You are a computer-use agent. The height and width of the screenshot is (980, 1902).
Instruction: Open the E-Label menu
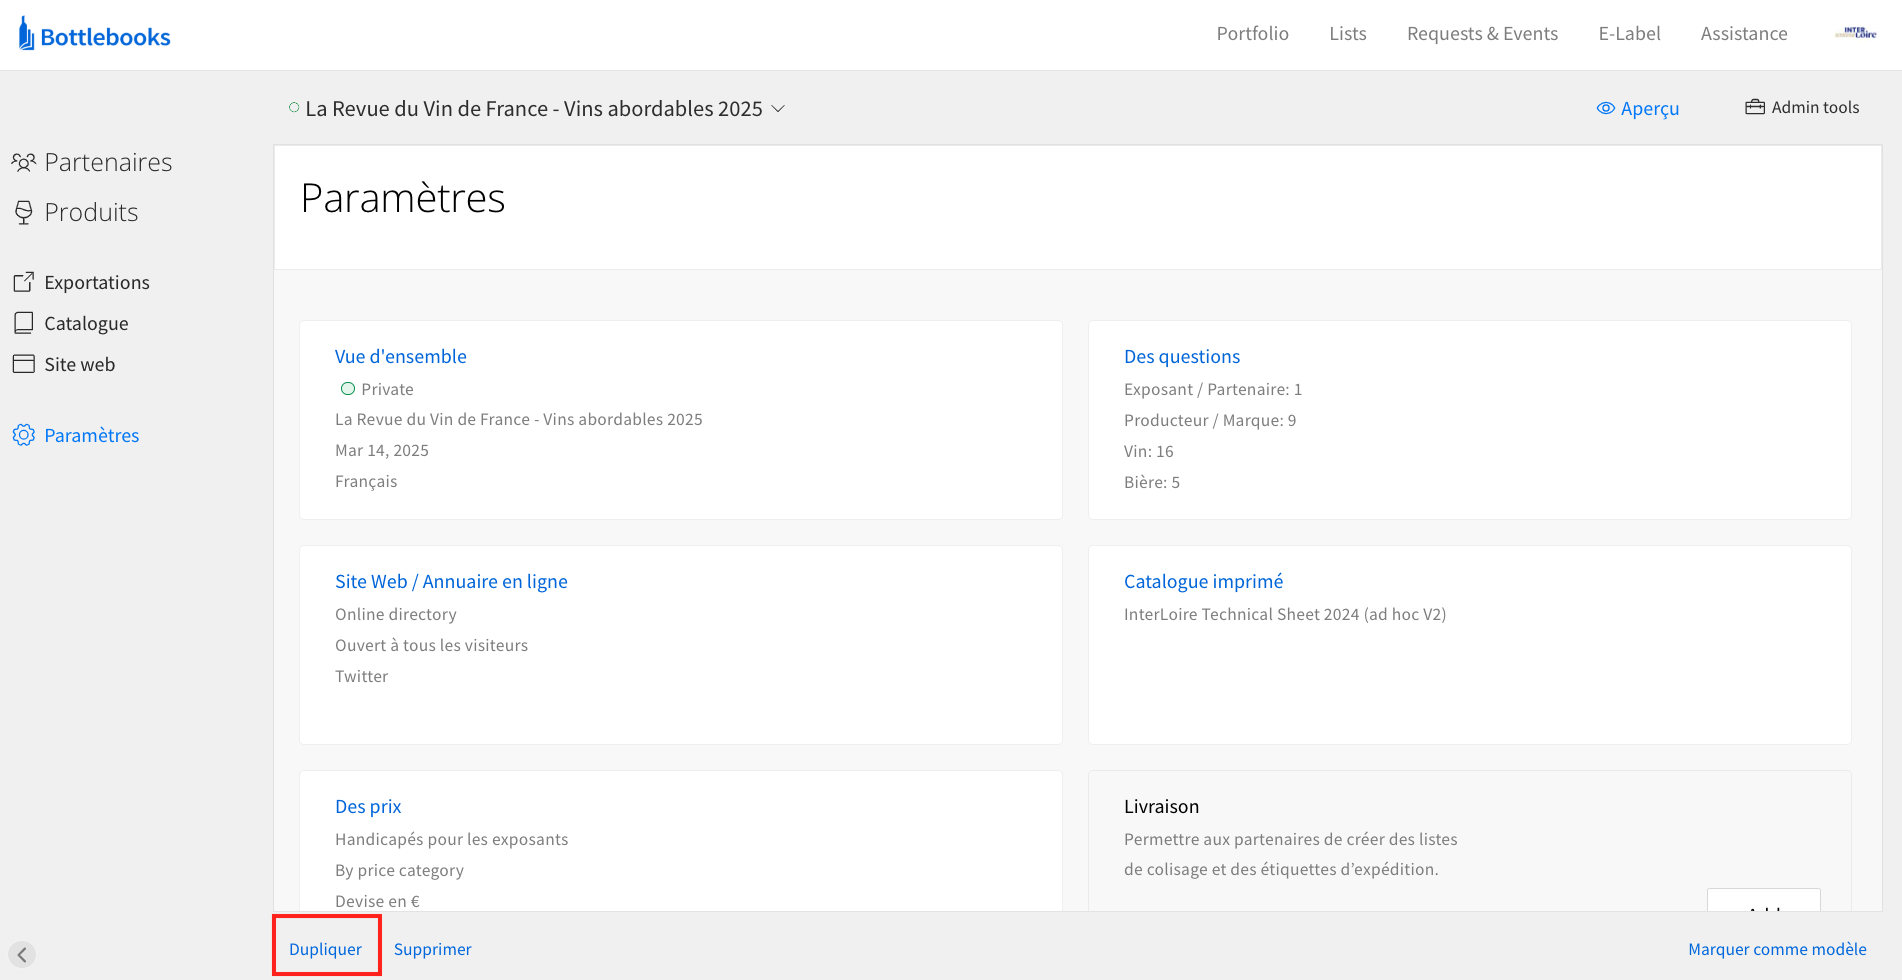click(x=1629, y=34)
